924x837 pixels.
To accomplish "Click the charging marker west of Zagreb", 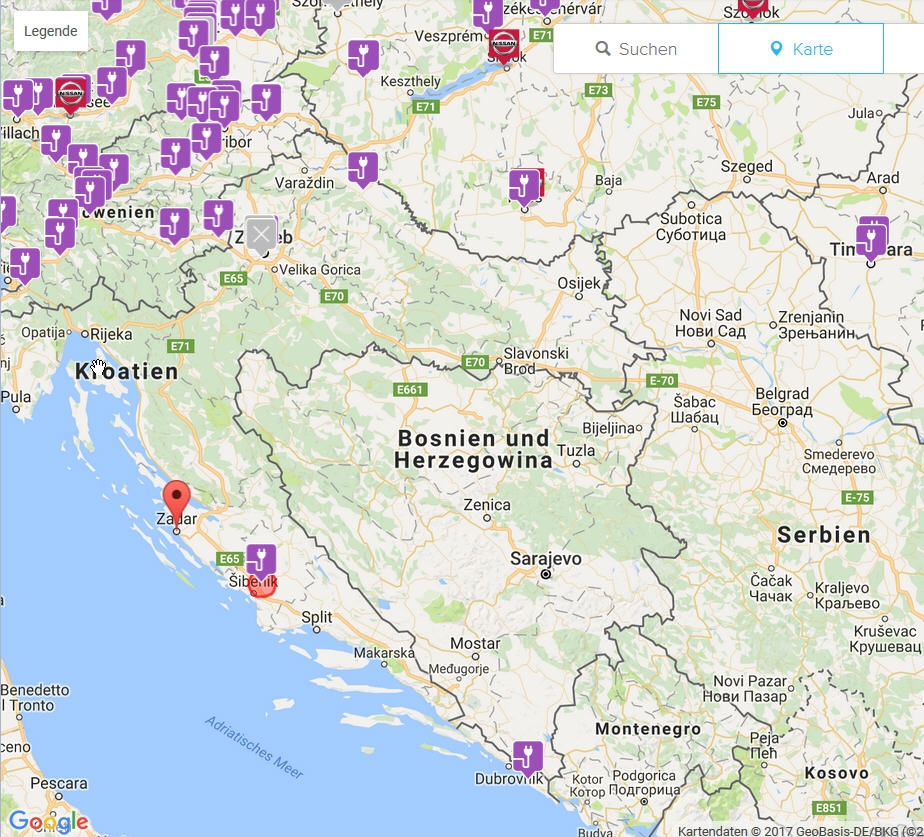I will pos(218,216).
